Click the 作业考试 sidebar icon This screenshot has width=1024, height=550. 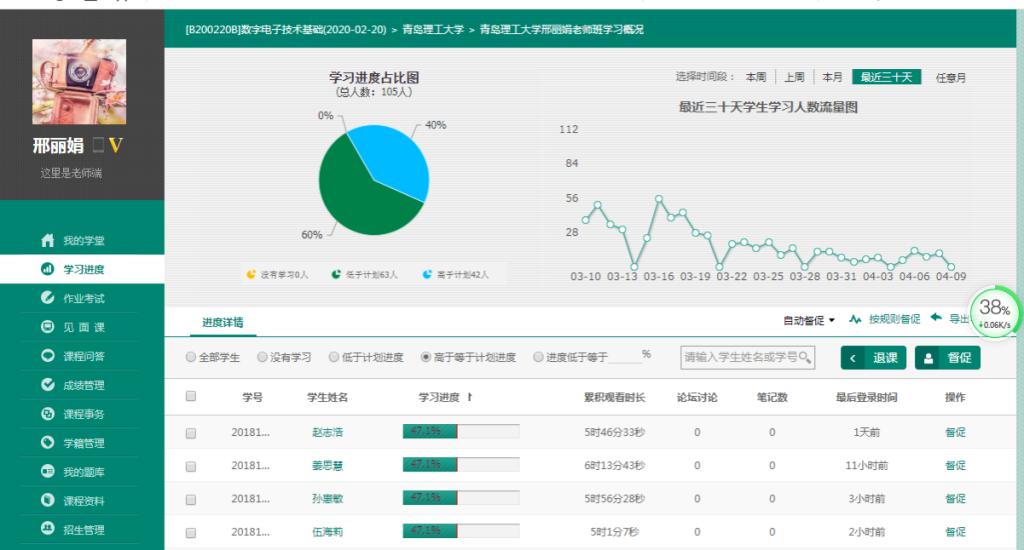click(x=46, y=298)
